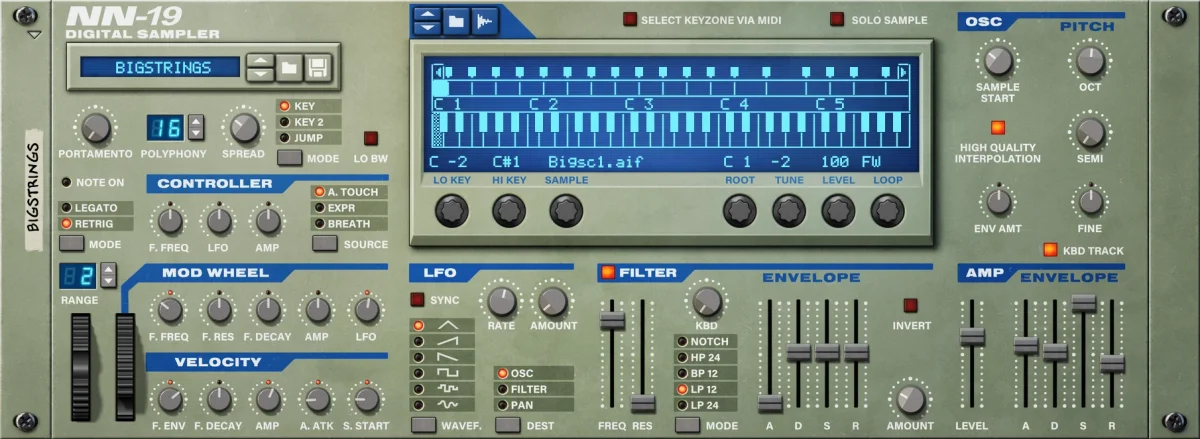Click the filter FREQ slider

tap(611, 319)
